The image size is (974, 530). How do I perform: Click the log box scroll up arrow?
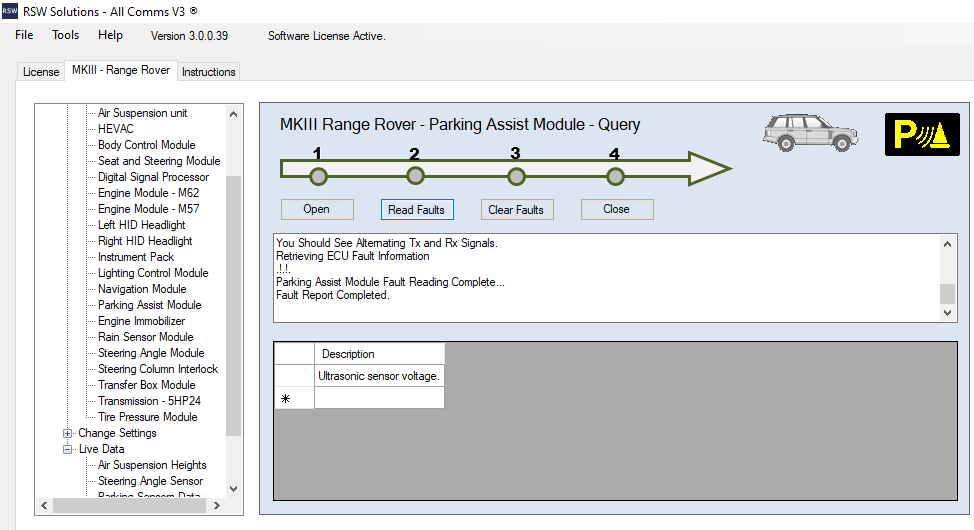(947, 244)
